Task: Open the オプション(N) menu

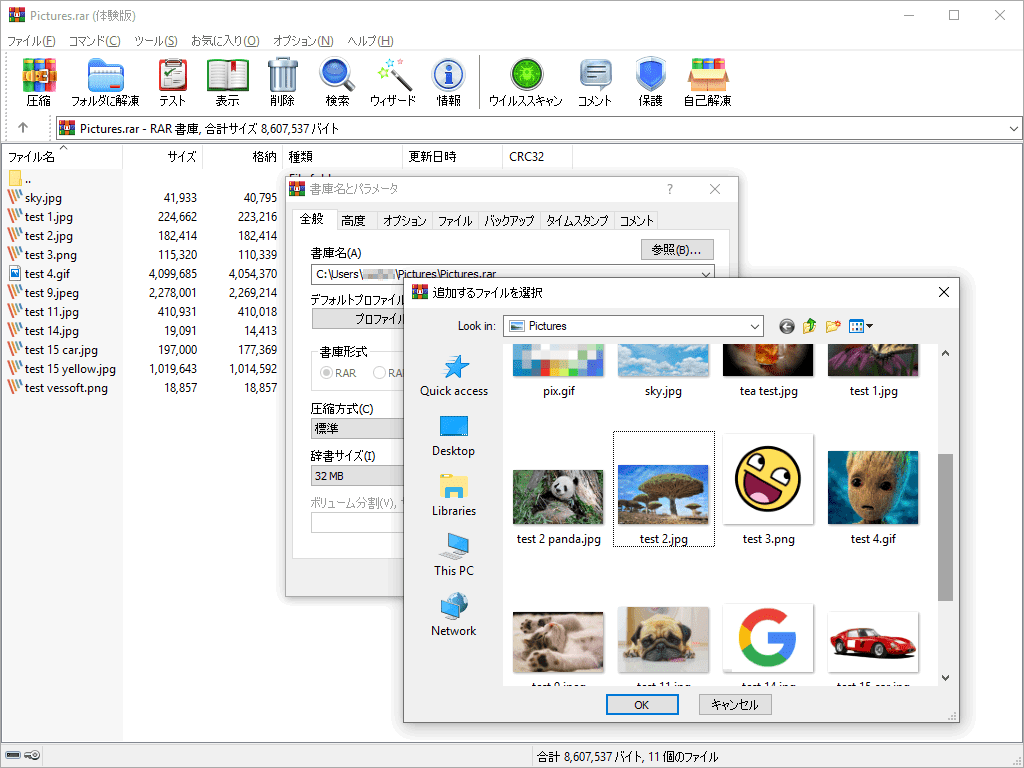Action: click(x=303, y=40)
